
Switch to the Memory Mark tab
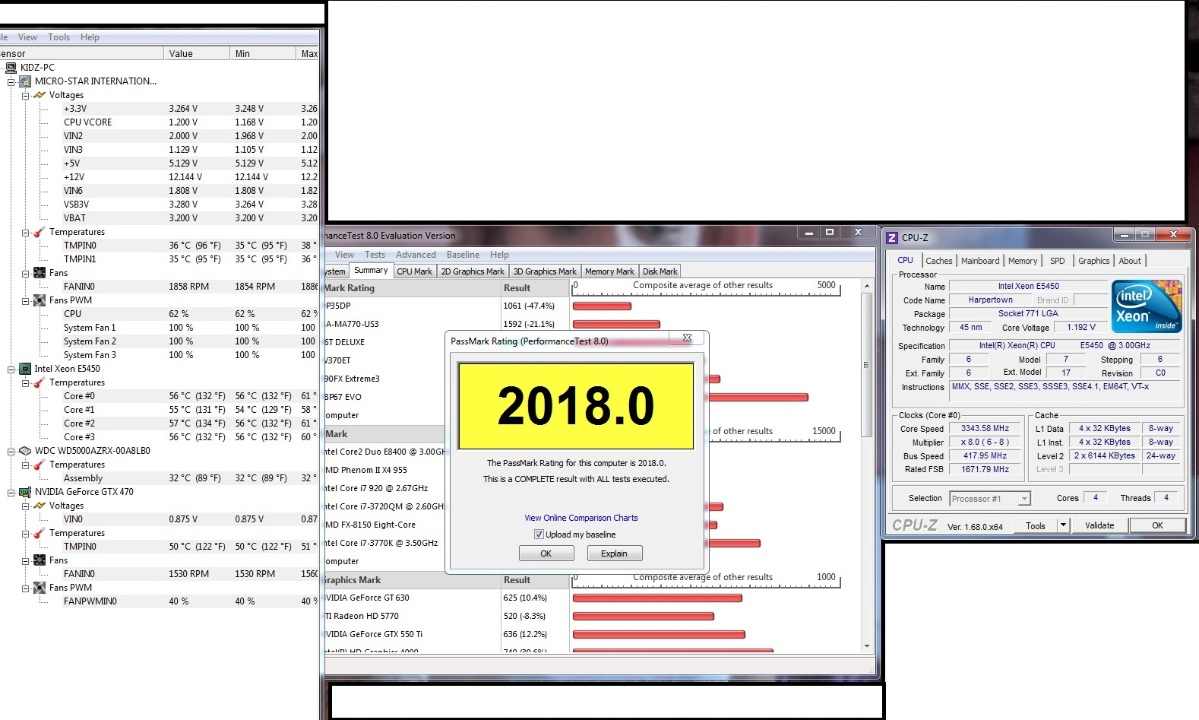[x=609, y=271]
